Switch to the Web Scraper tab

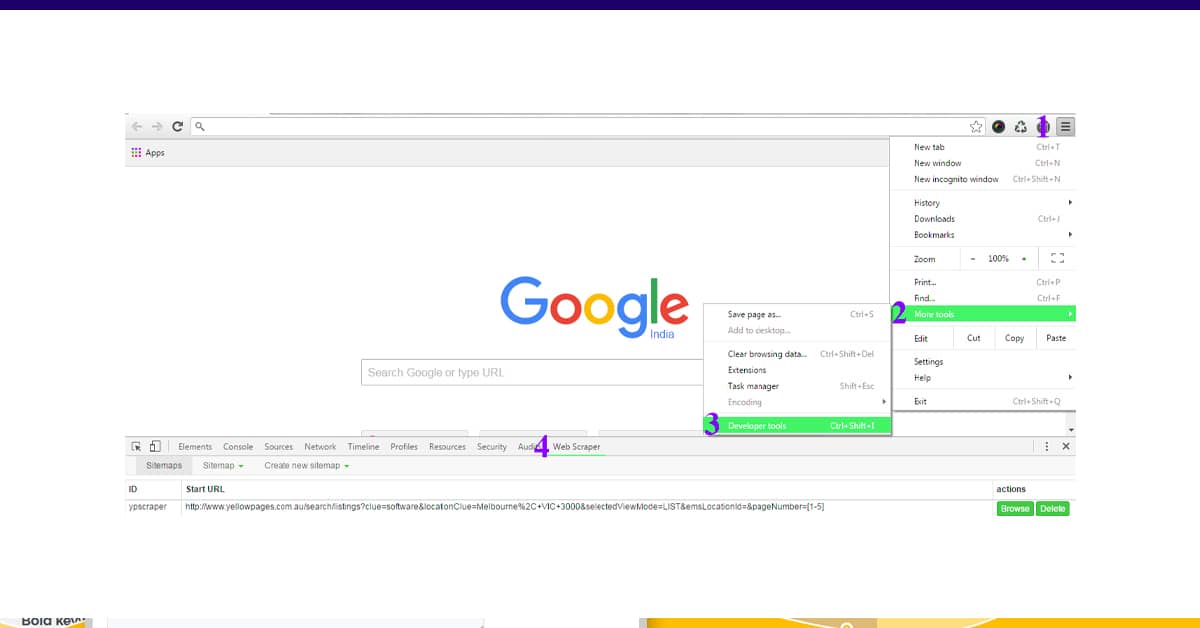(577, 447)
